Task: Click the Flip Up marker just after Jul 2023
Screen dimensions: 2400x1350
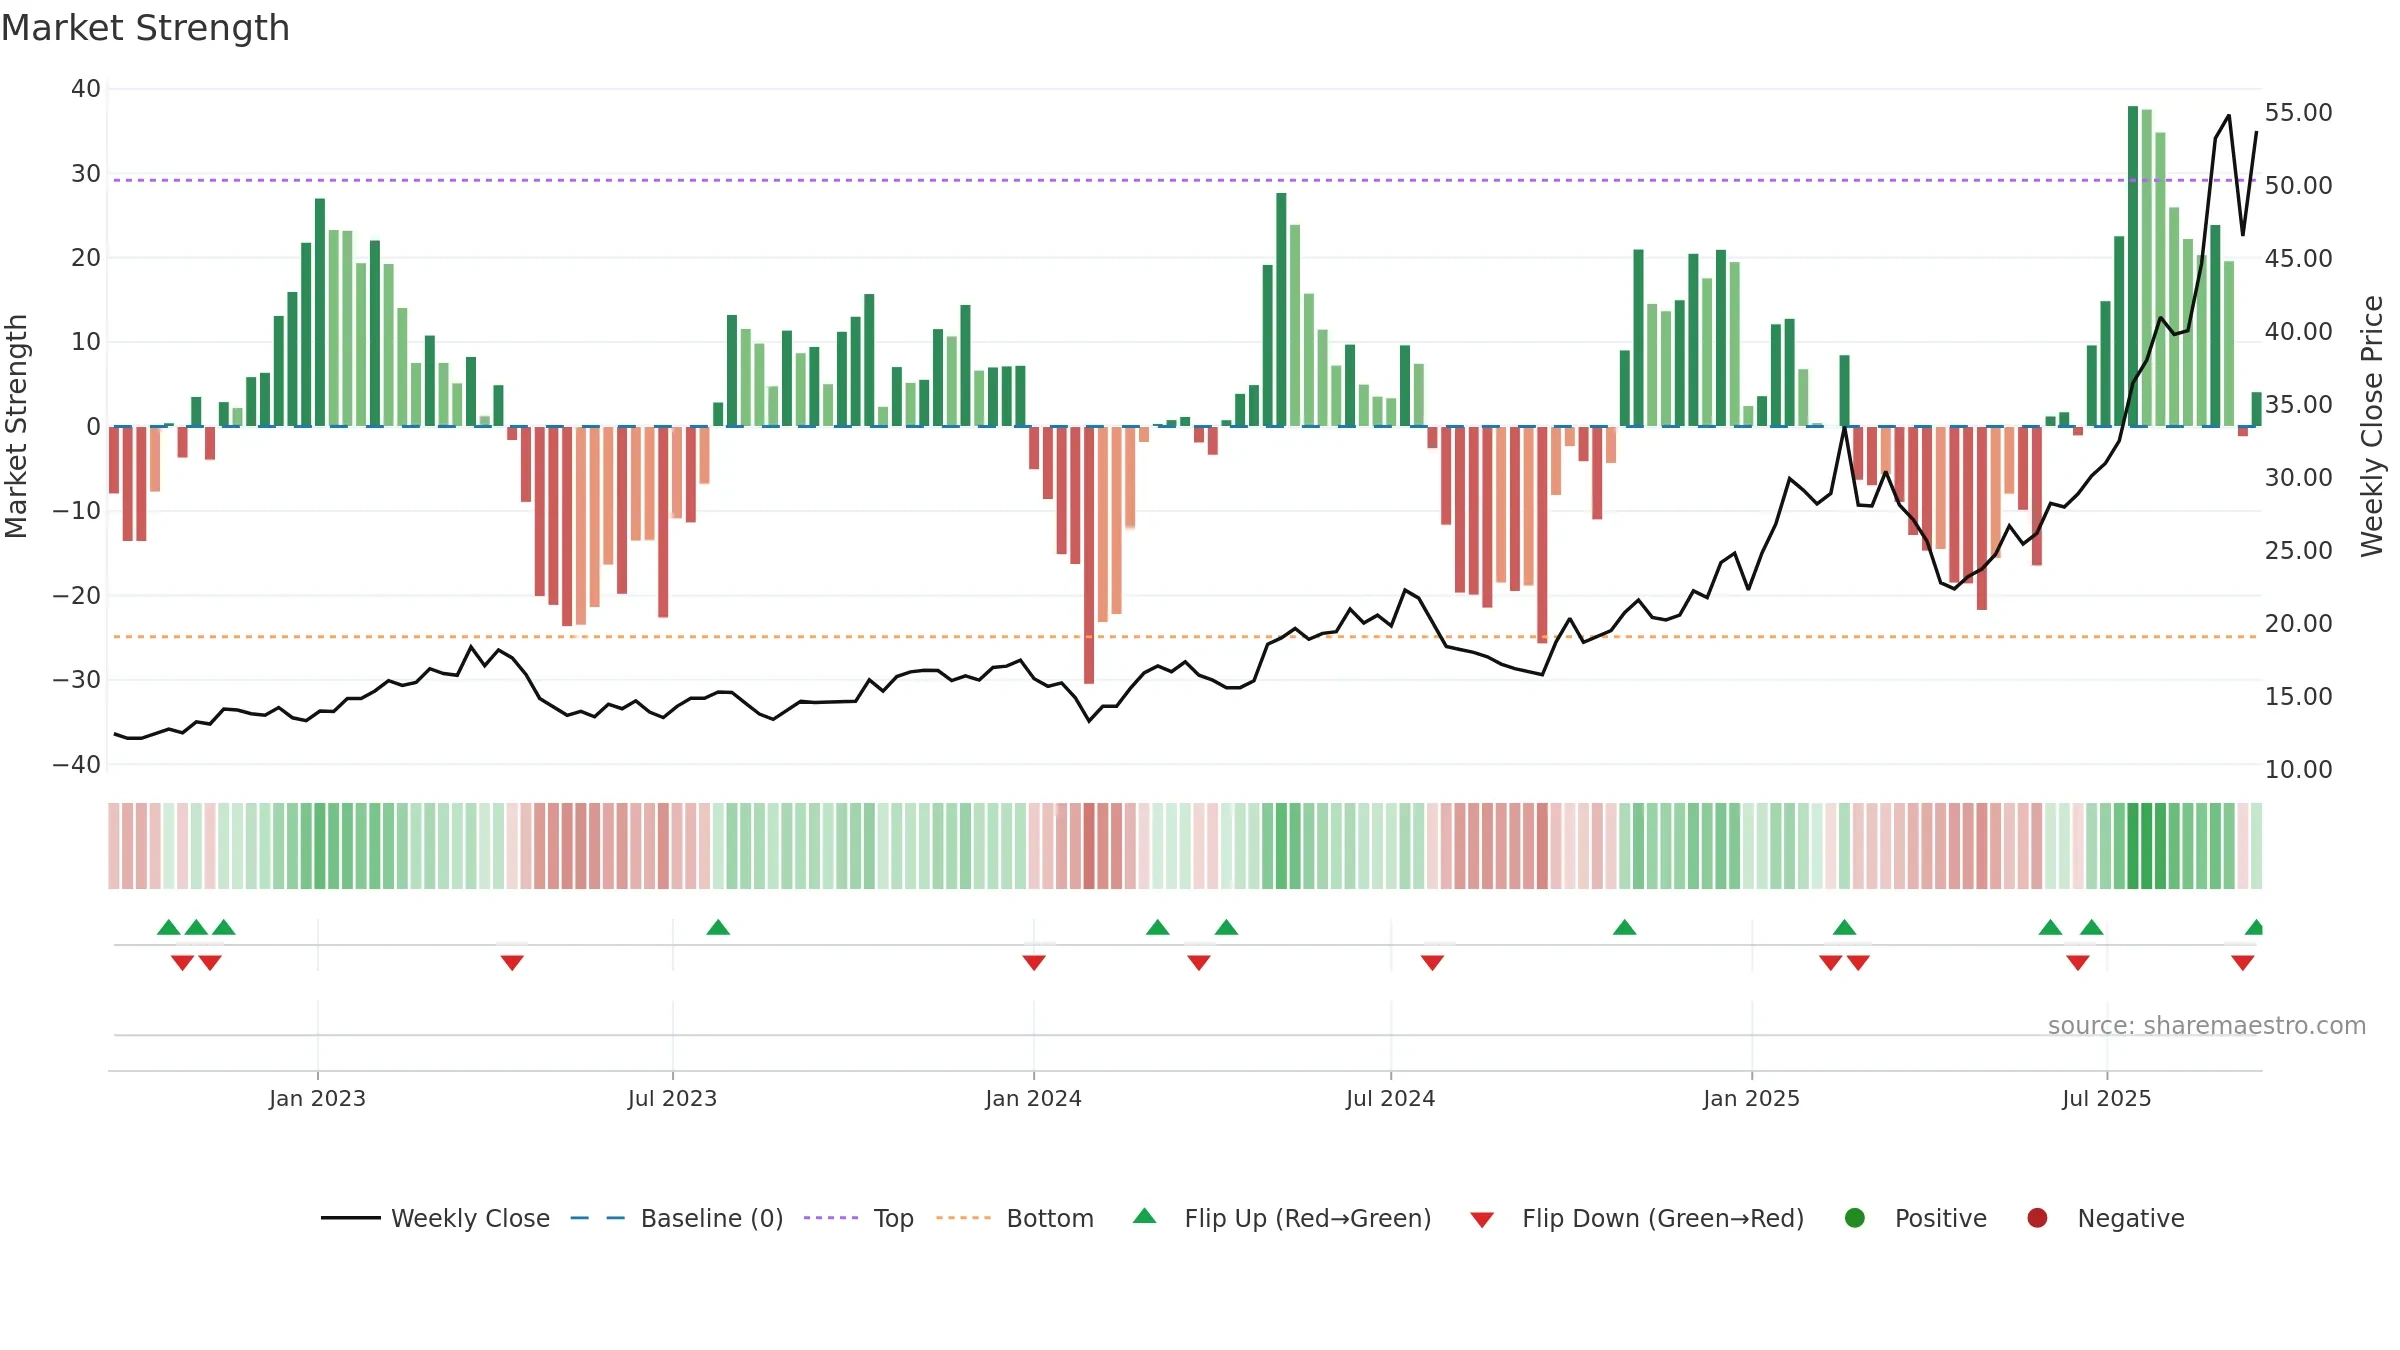Action: (x=718, y=927)
